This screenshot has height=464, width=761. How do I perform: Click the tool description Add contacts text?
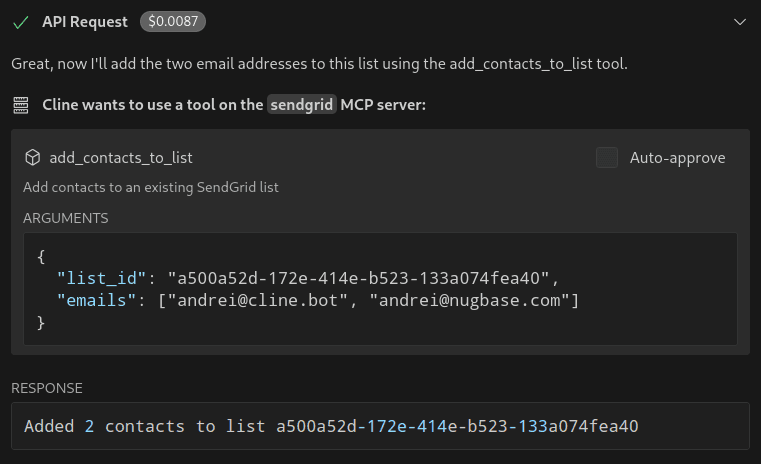point(151,187)
